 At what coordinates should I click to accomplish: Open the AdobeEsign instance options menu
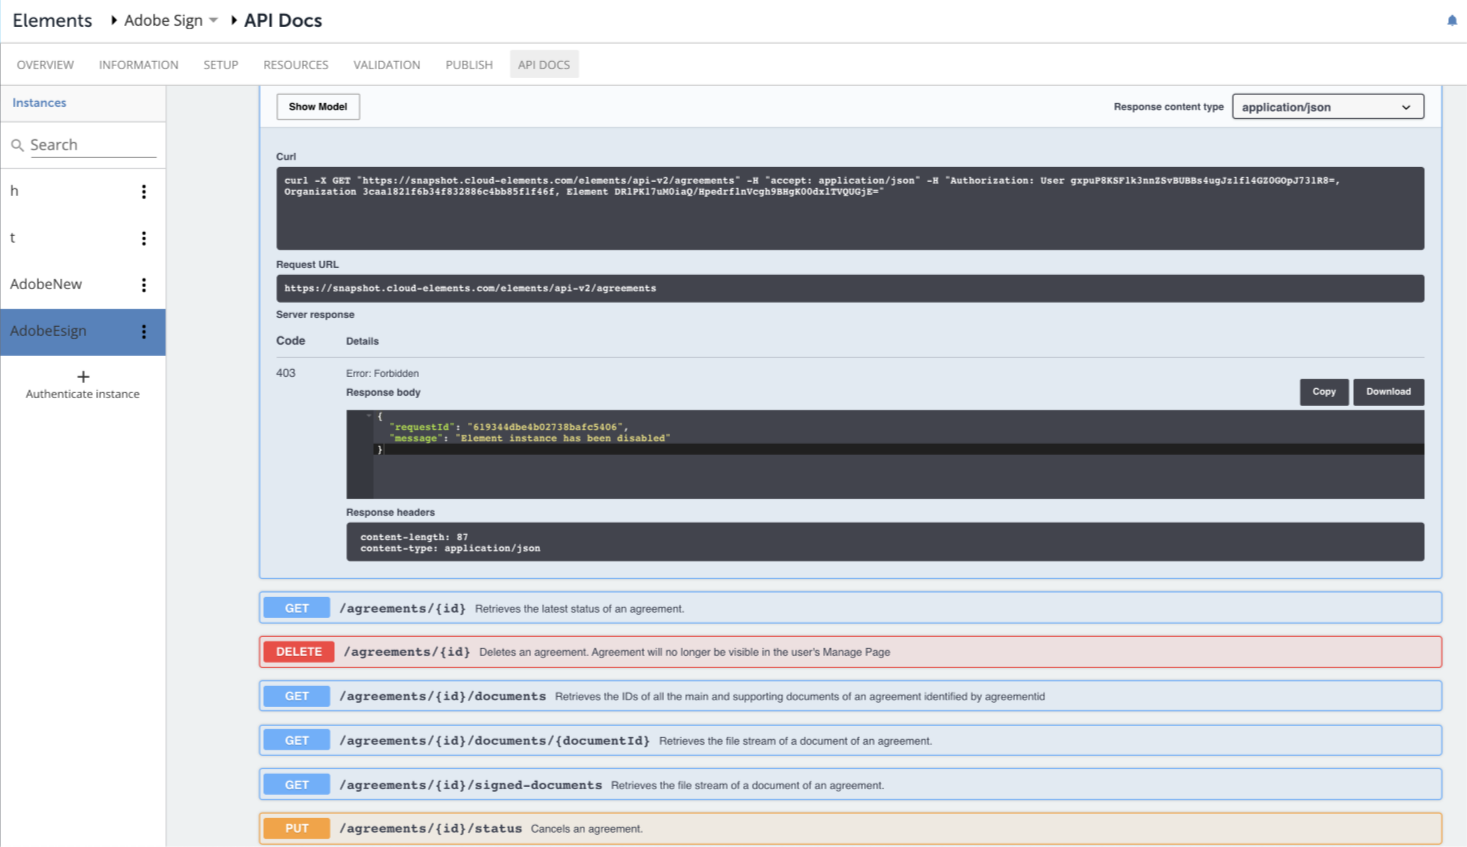coord(144,331)
